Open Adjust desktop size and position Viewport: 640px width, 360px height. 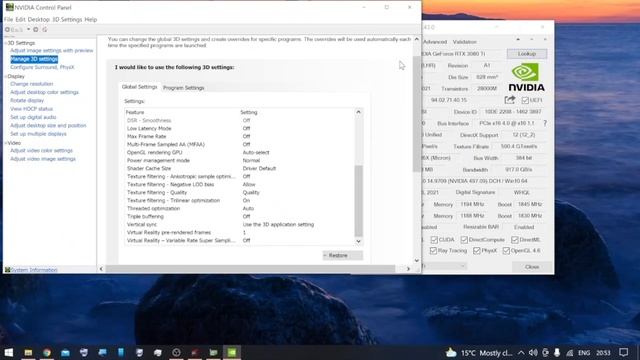click(48, 125)
